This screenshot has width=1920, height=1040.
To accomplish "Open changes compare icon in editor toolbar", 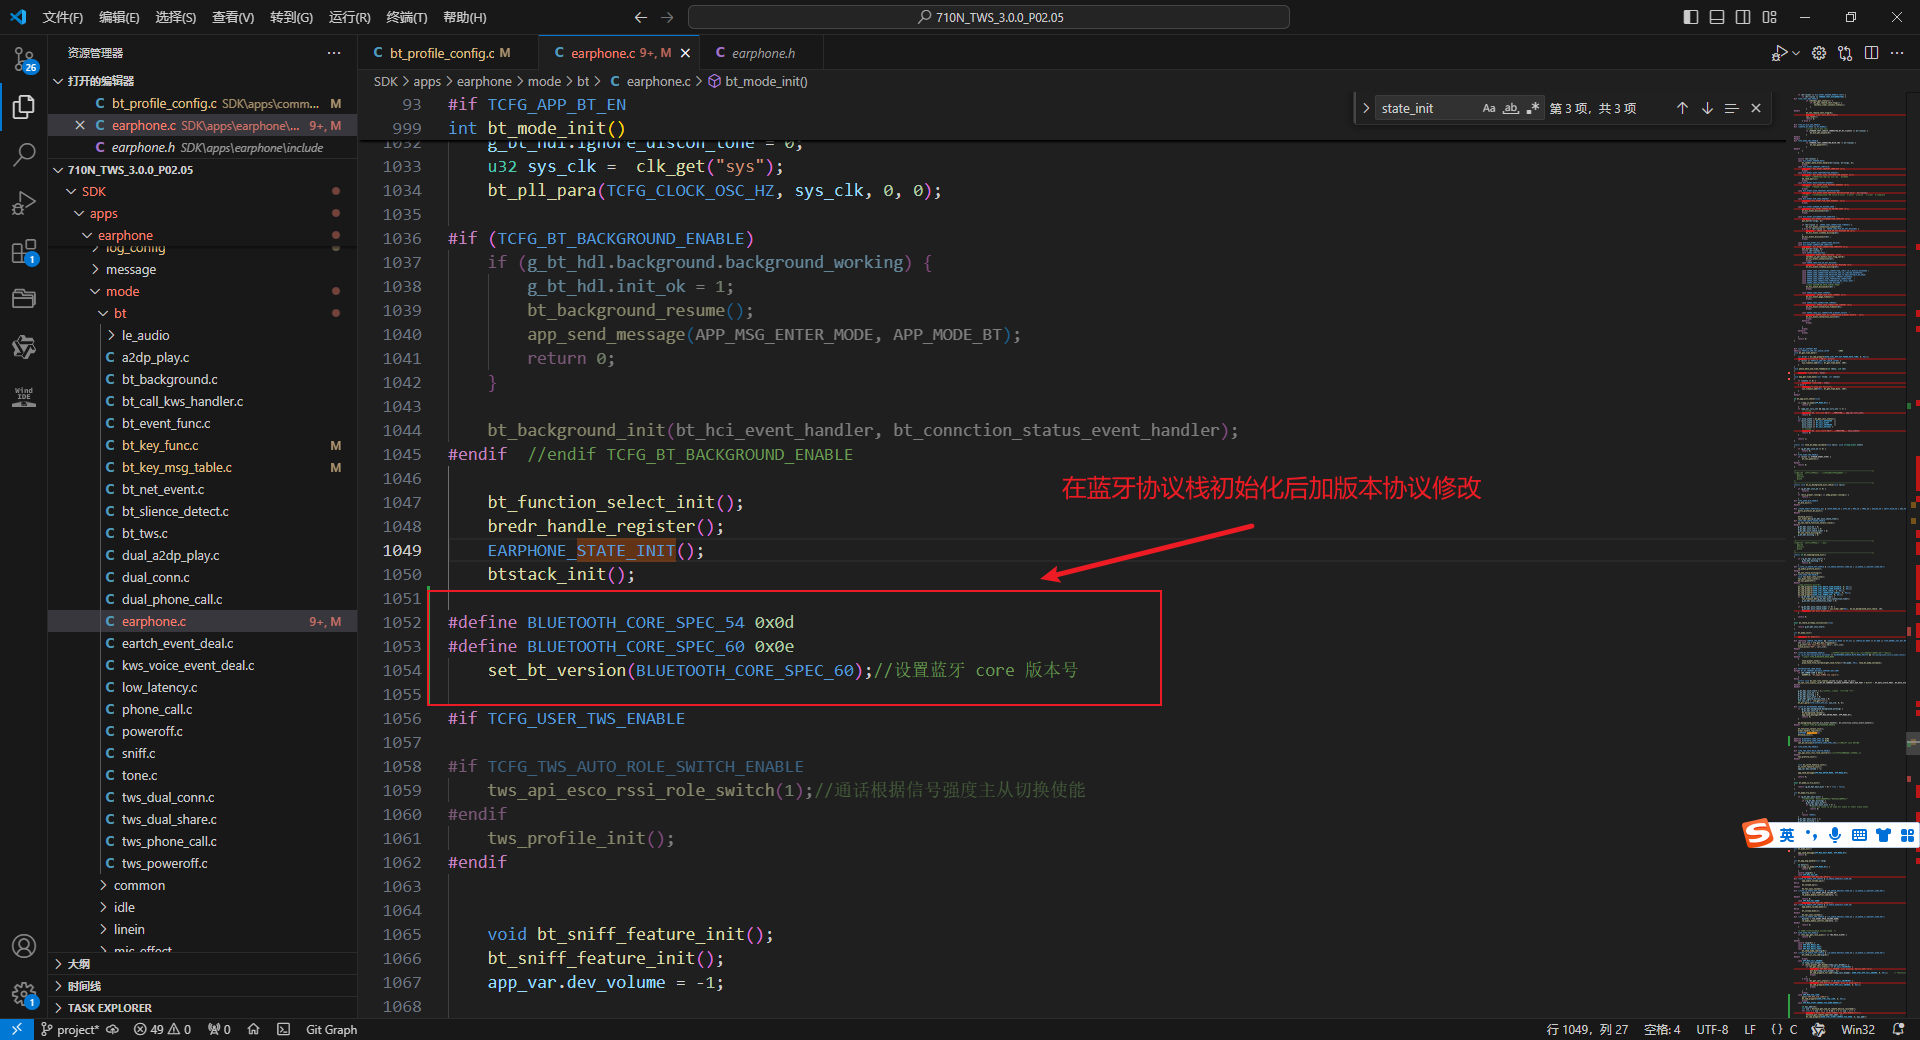I will click(1845, 53).
